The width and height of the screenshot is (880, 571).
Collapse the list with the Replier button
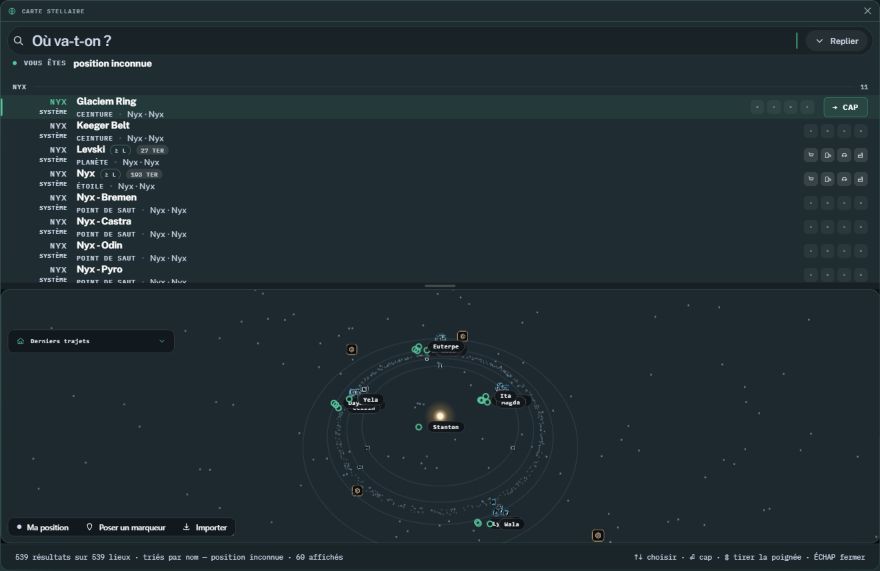click(x=837, y=41)
